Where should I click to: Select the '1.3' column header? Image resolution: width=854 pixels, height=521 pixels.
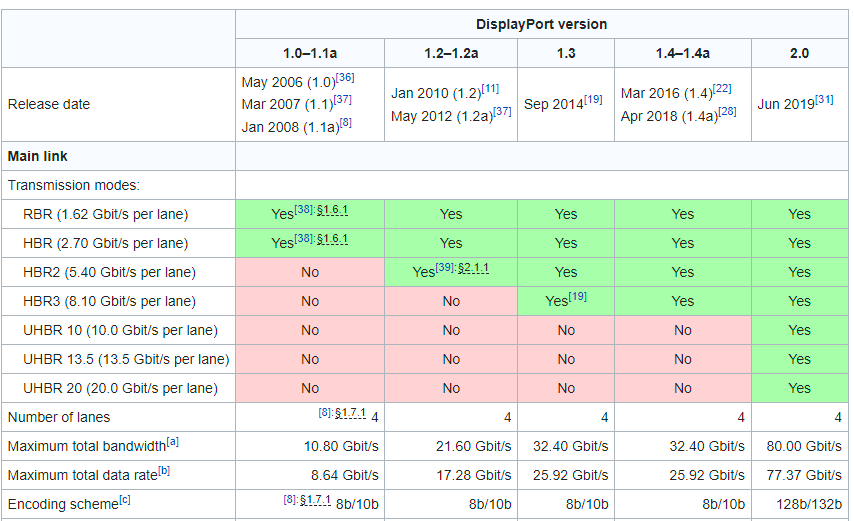566,53
